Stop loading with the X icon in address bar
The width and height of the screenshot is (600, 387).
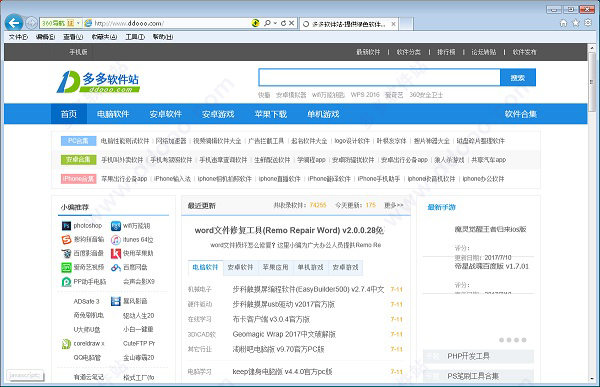point(291,23)
